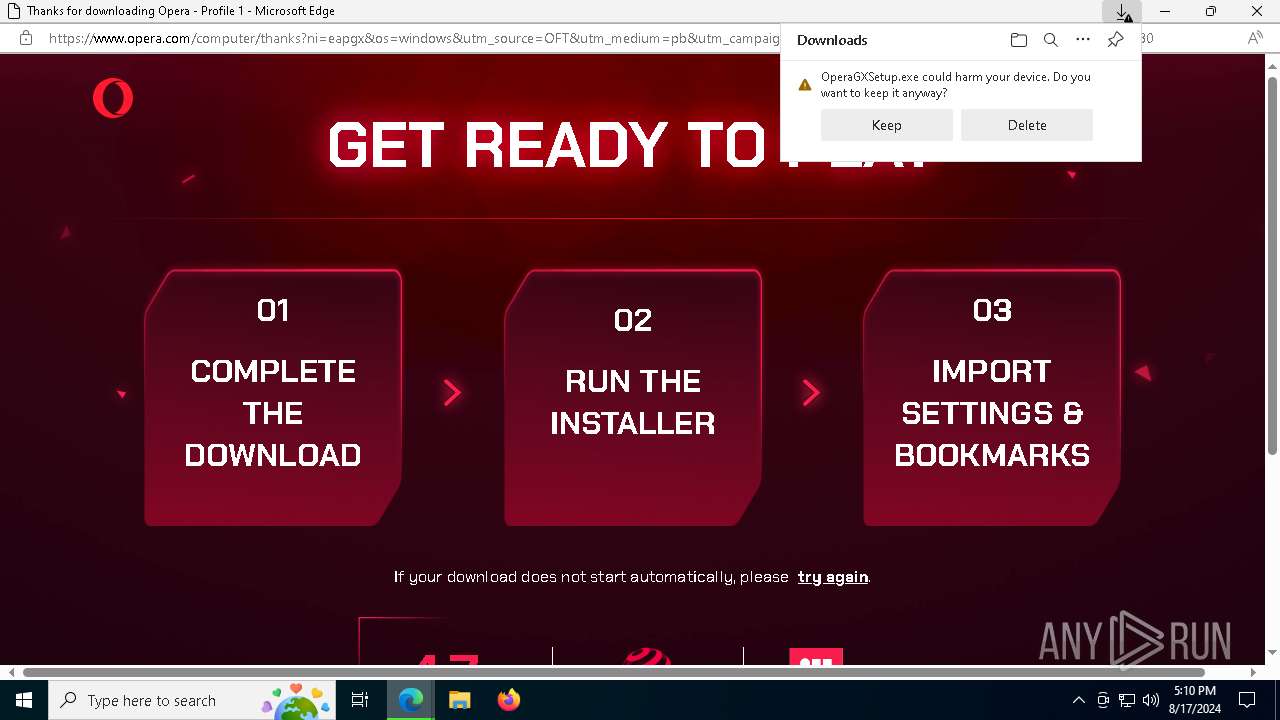Click the address bar URL

pyautogui.click(x=413, y=38)
